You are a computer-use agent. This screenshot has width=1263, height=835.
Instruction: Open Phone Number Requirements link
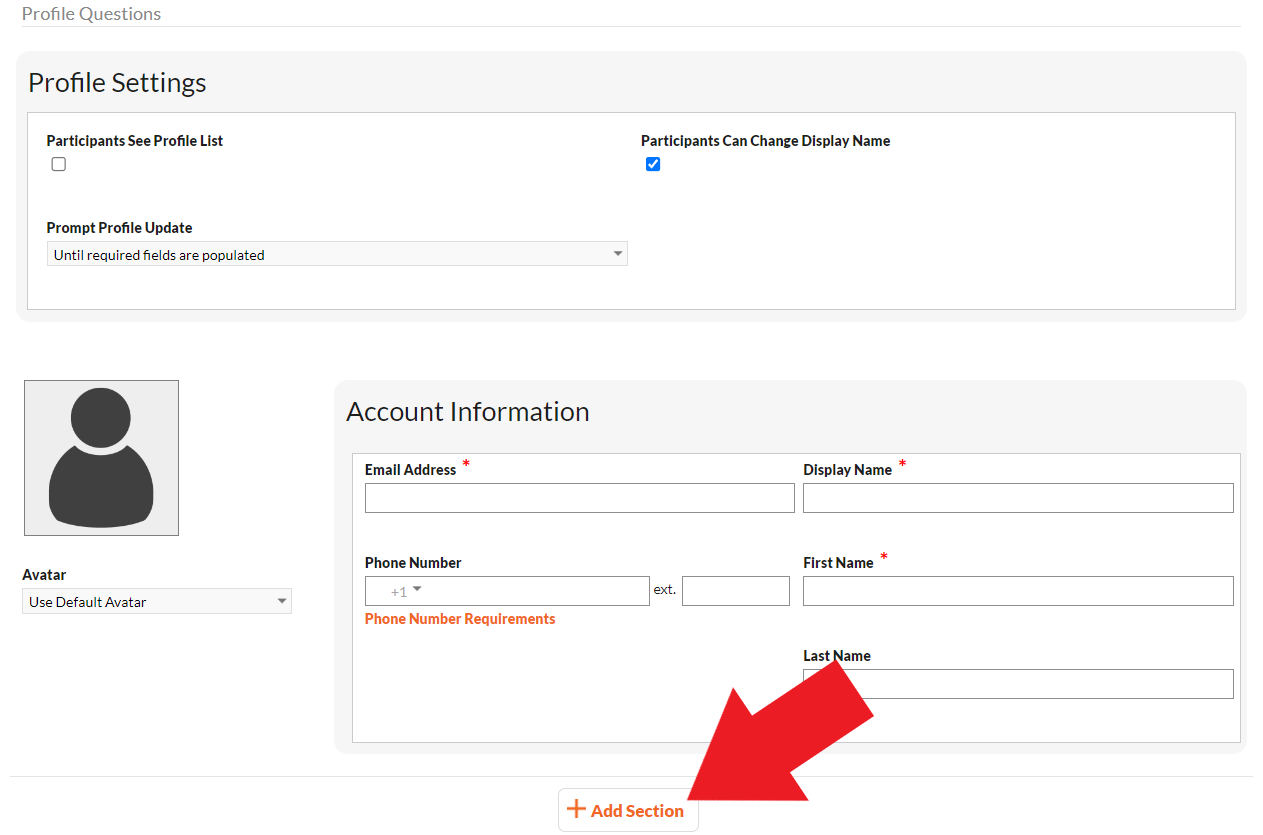tap(460, 619)
